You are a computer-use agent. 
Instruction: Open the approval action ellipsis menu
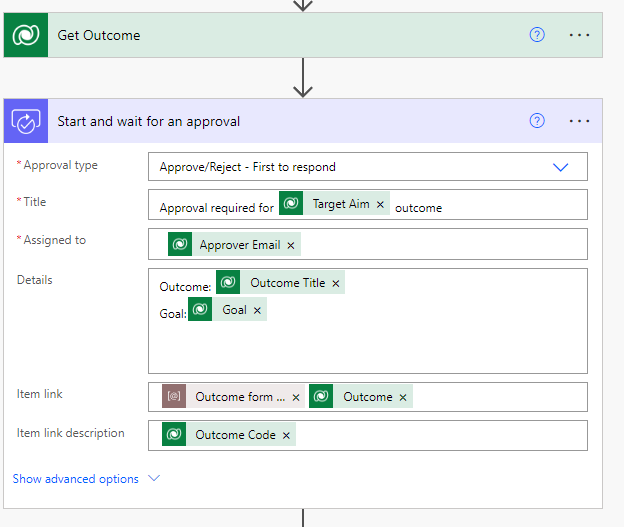(x=579, y=121)
